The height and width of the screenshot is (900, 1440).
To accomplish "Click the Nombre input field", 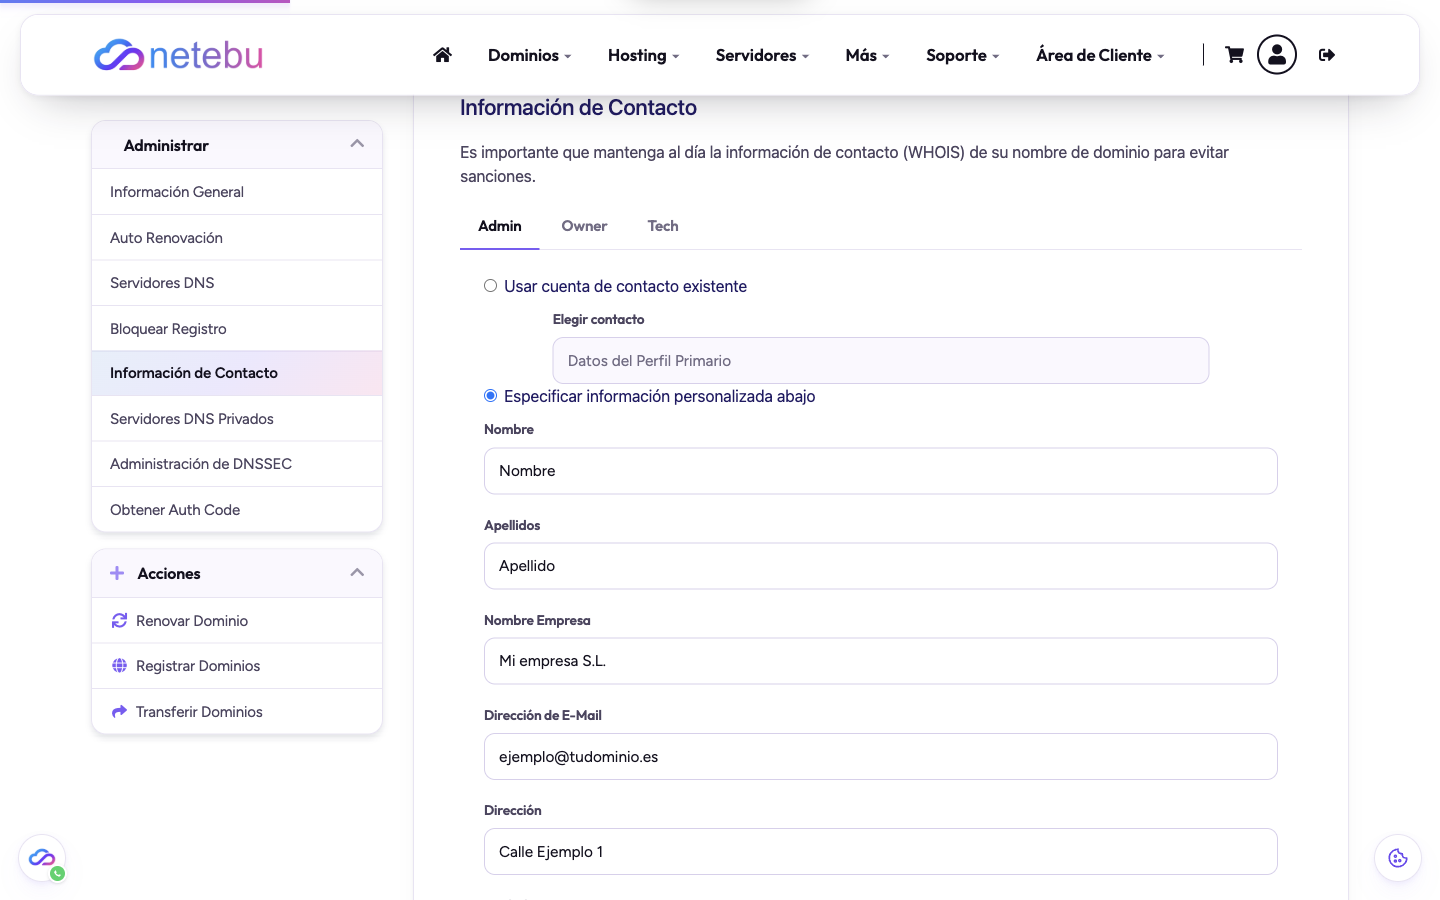I will coord(881,471).
